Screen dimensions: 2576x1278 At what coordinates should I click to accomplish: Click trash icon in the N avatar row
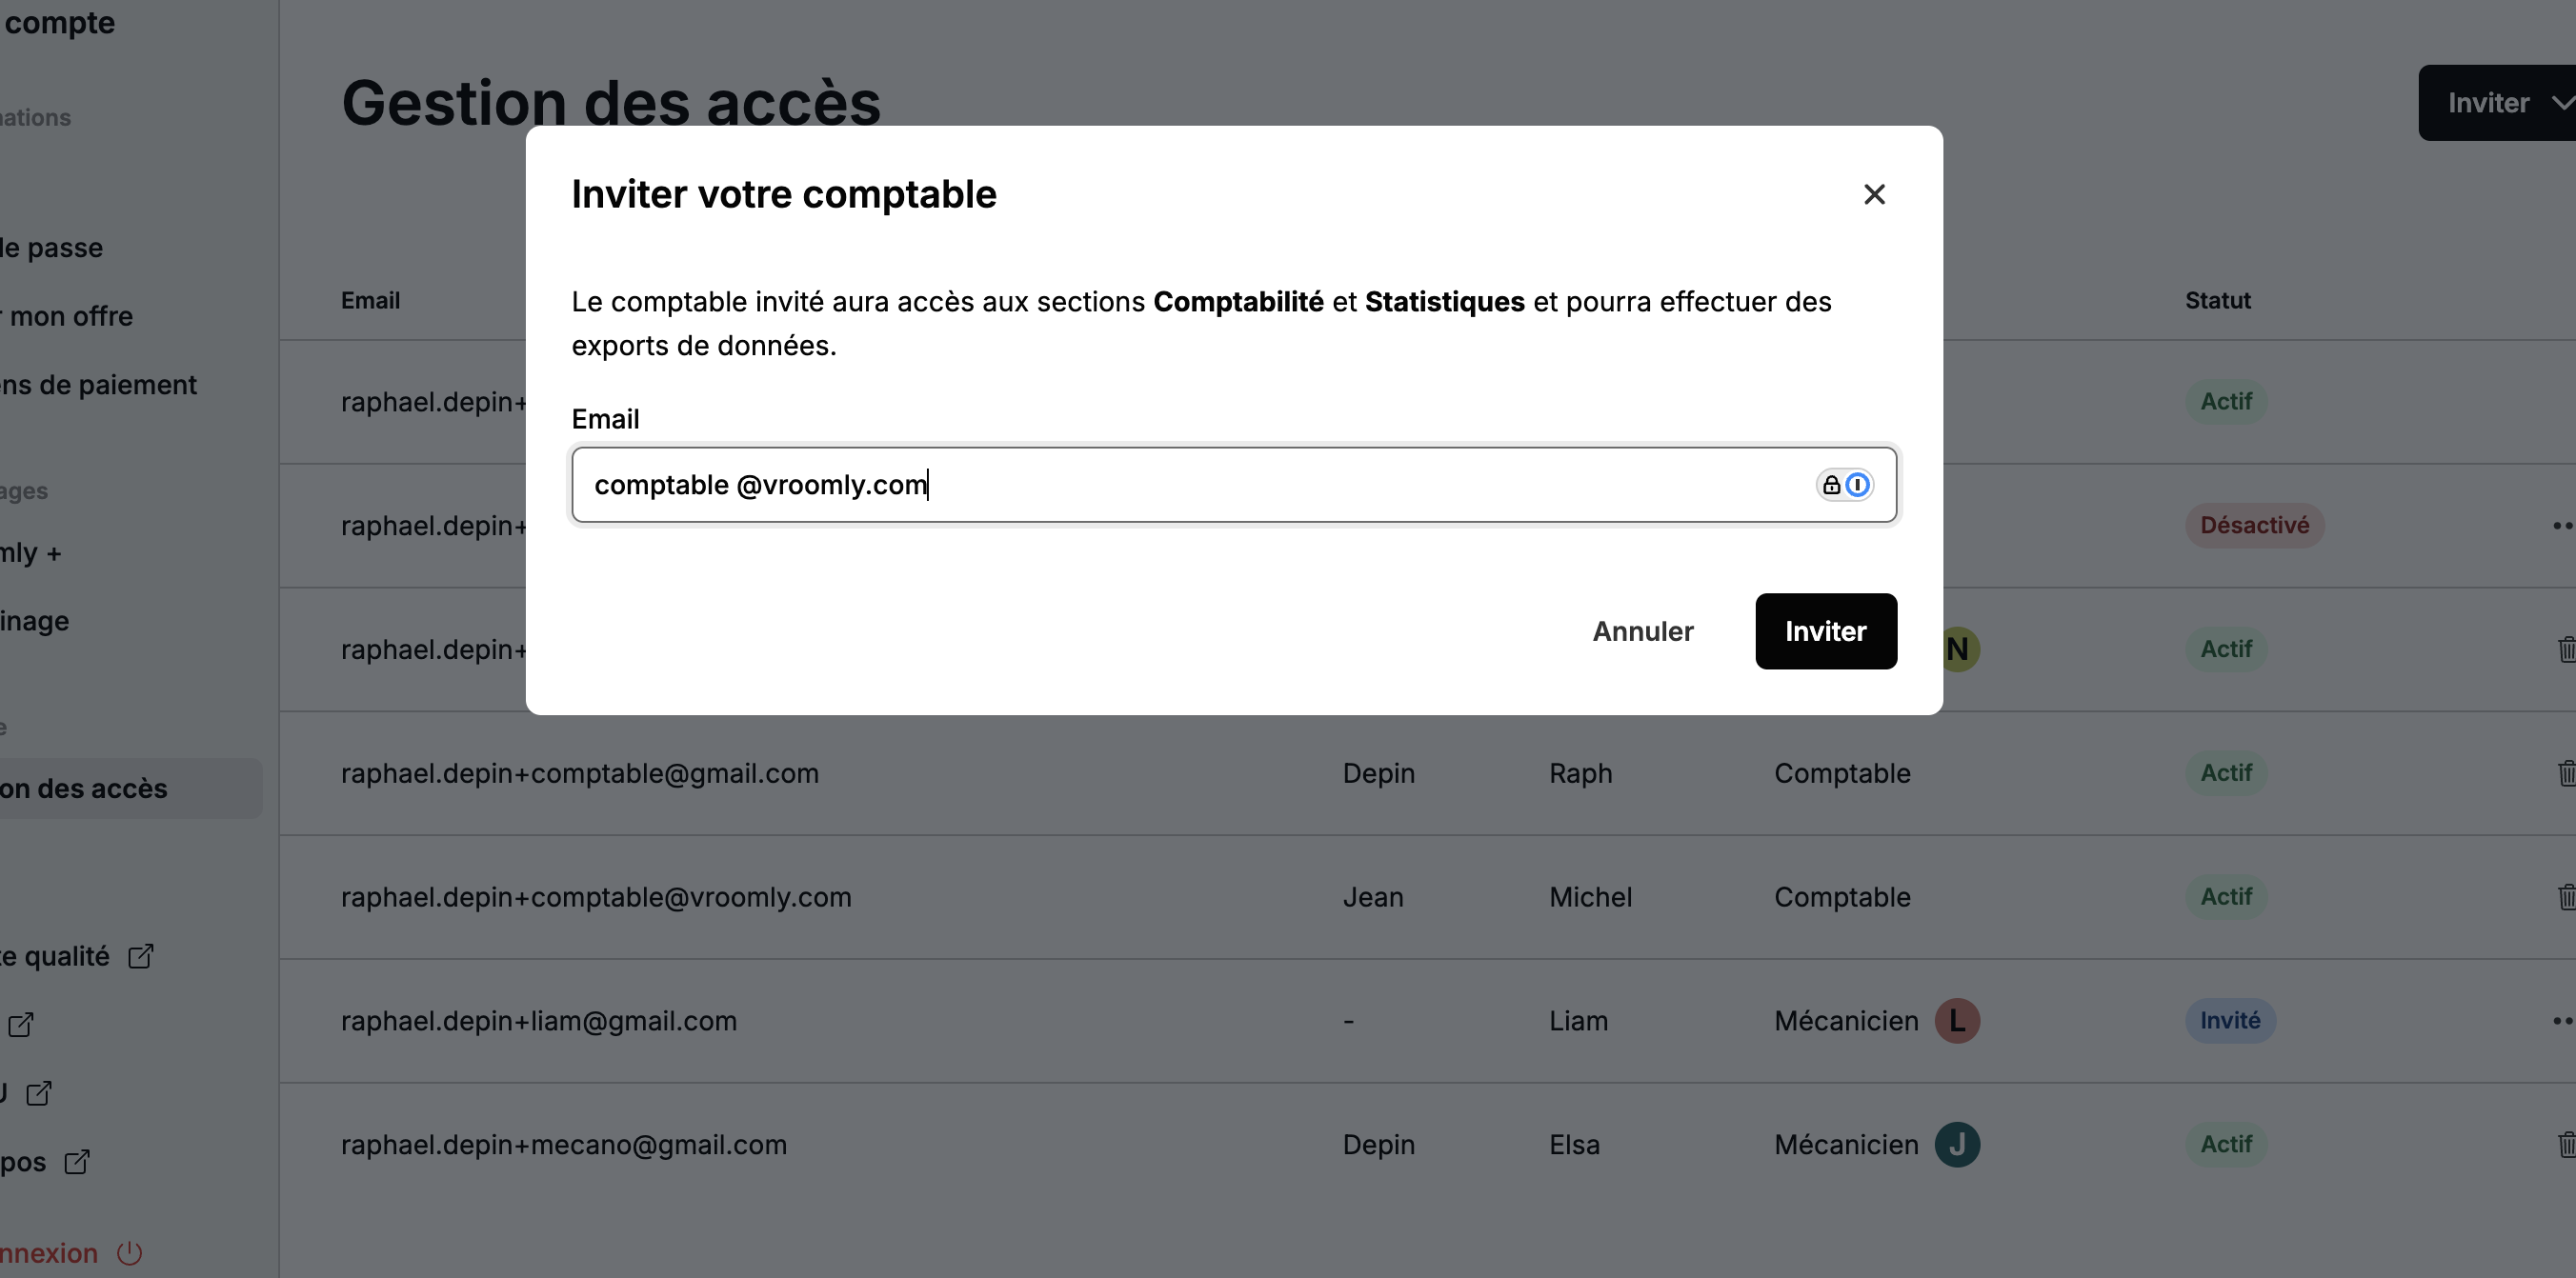[2566, 649]
